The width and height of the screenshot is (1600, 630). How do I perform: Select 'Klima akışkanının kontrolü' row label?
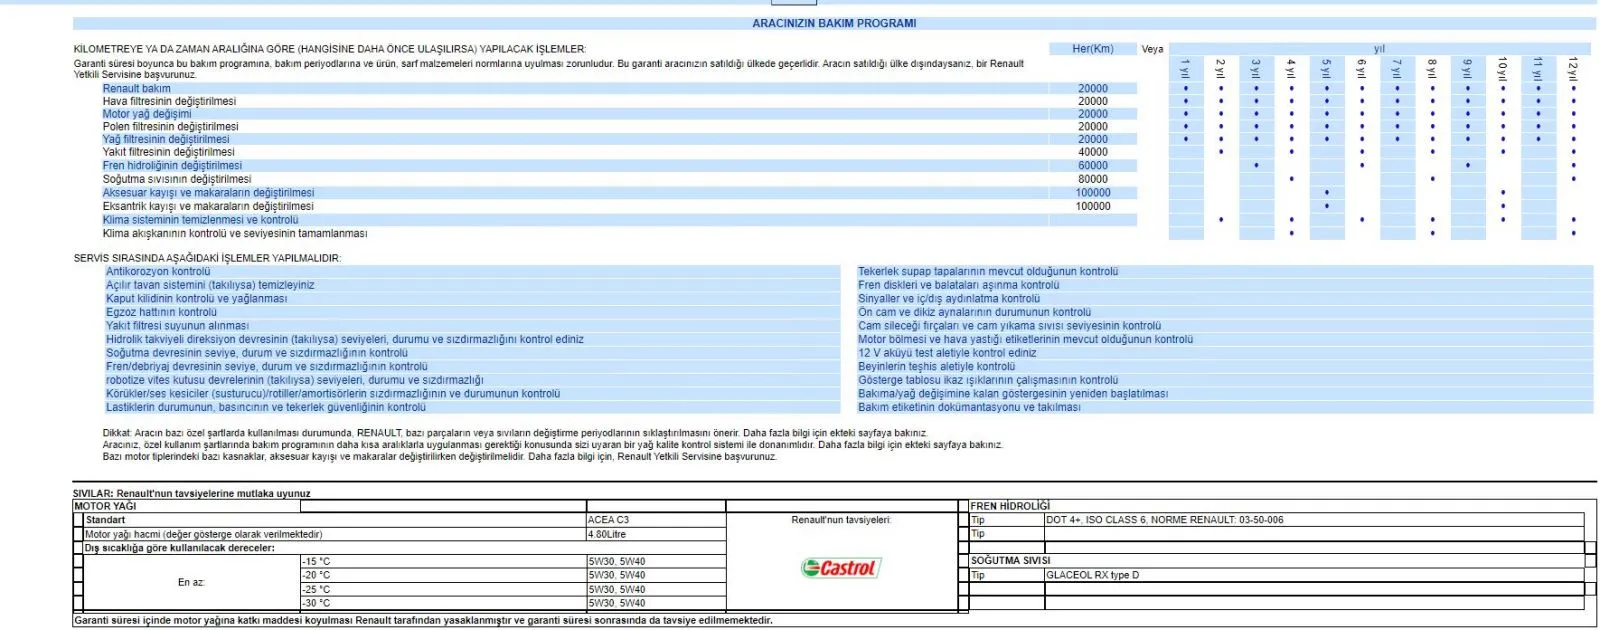coord(235,233)
